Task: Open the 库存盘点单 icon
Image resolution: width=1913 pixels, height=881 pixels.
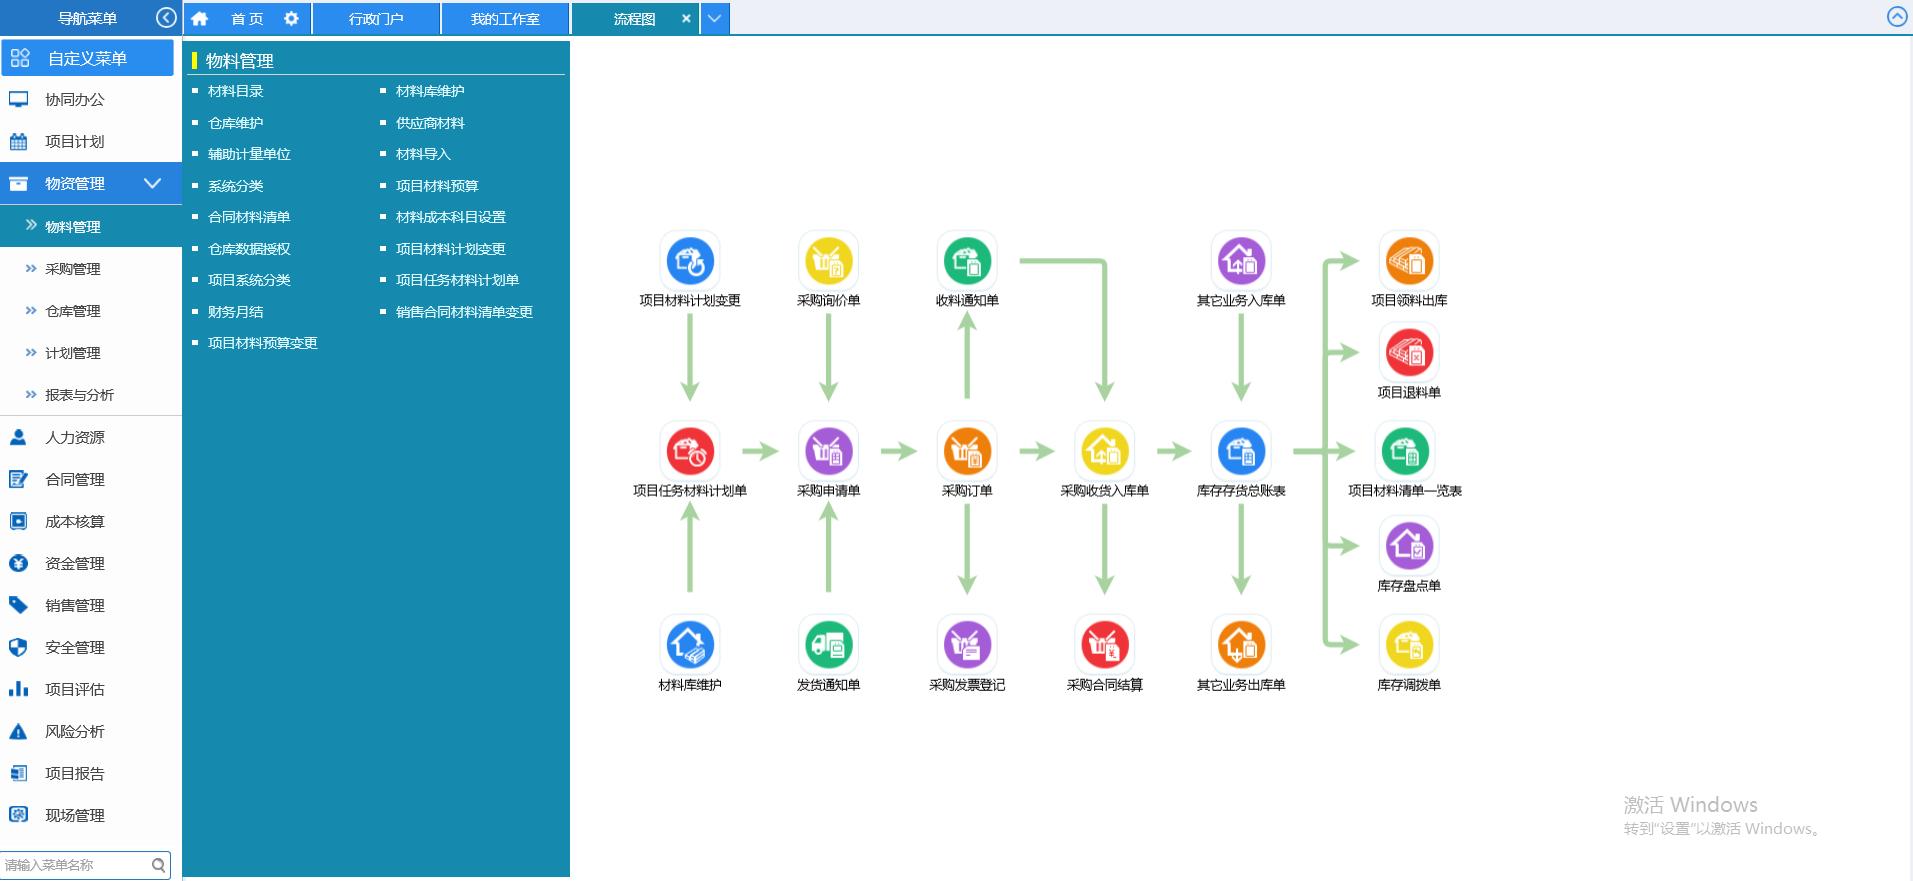Action: click(x=1408, y=546)
